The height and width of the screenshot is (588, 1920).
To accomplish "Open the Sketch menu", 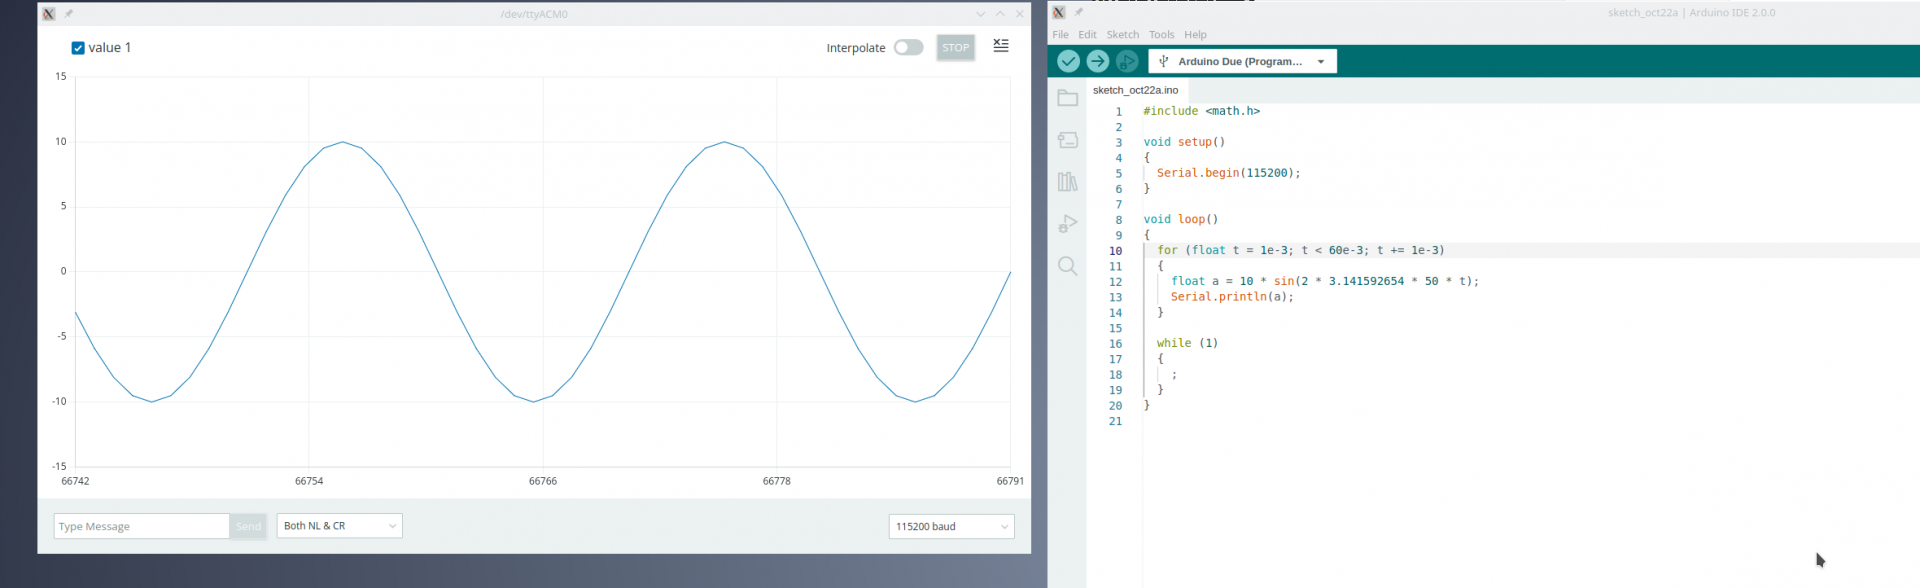I will click(x=1122, y=35).
